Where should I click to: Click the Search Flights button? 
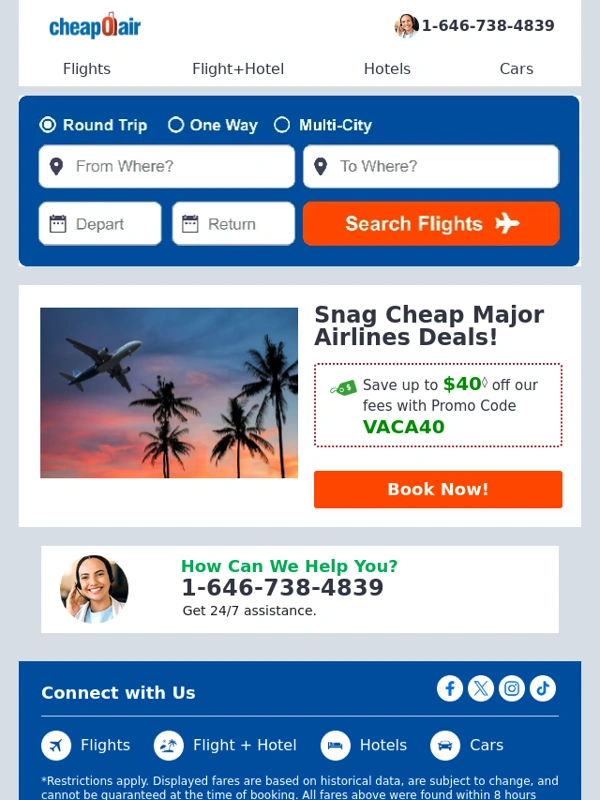tap(431, 223)
